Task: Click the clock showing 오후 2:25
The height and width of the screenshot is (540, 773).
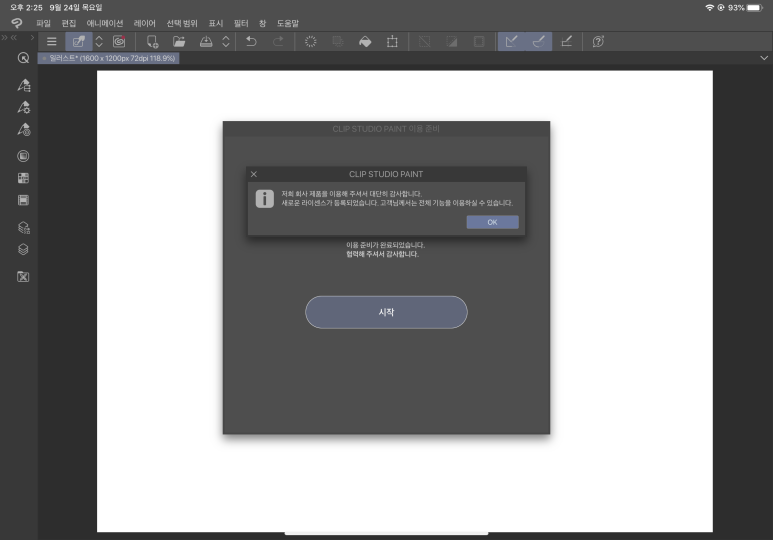Action: [x=26, y=7]
